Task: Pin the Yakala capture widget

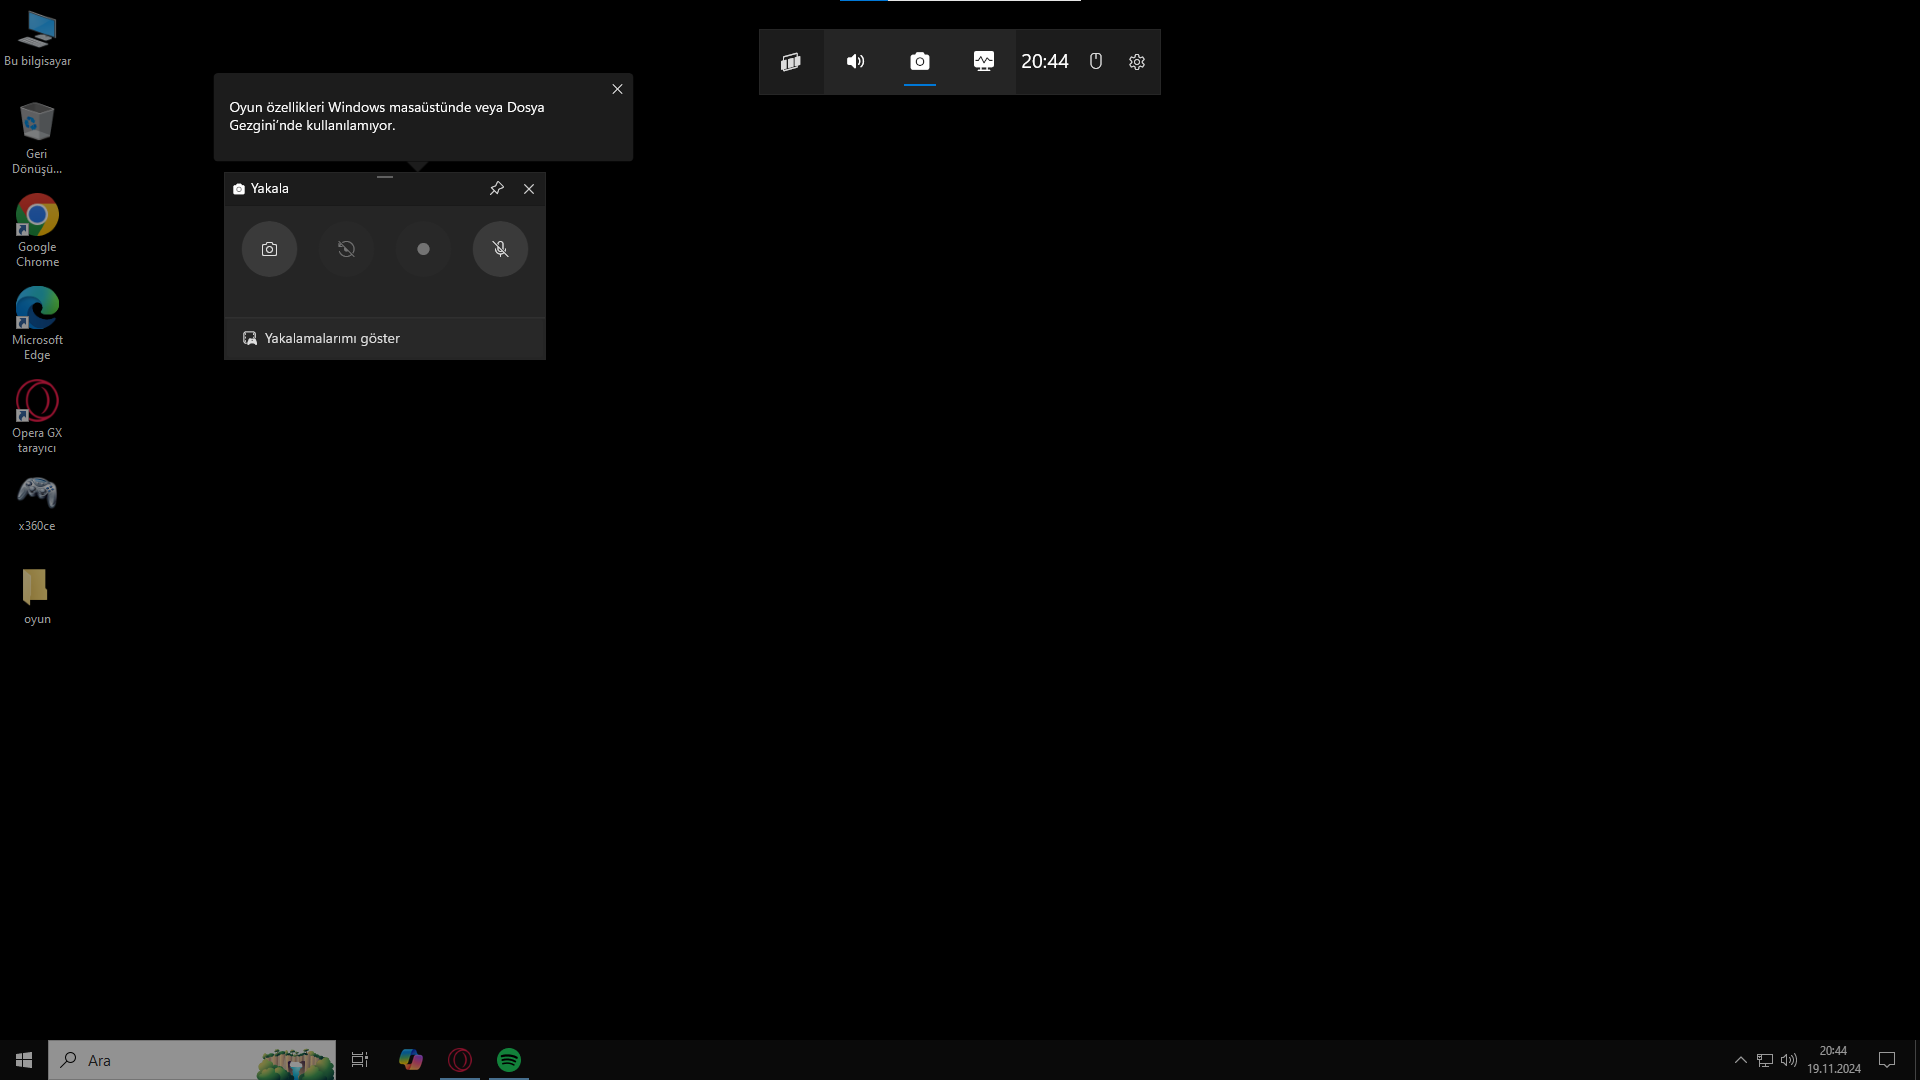Action: 496,188
